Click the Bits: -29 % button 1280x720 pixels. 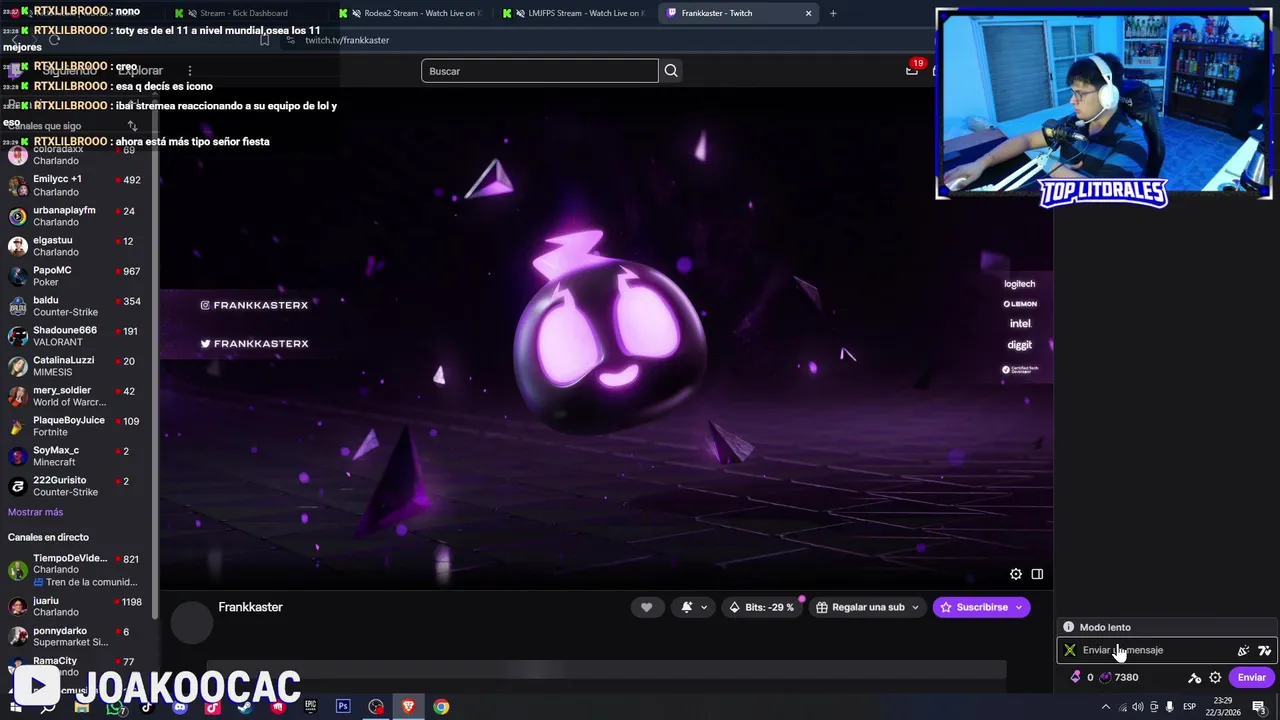pyautogui.click(x=762, y=607)
